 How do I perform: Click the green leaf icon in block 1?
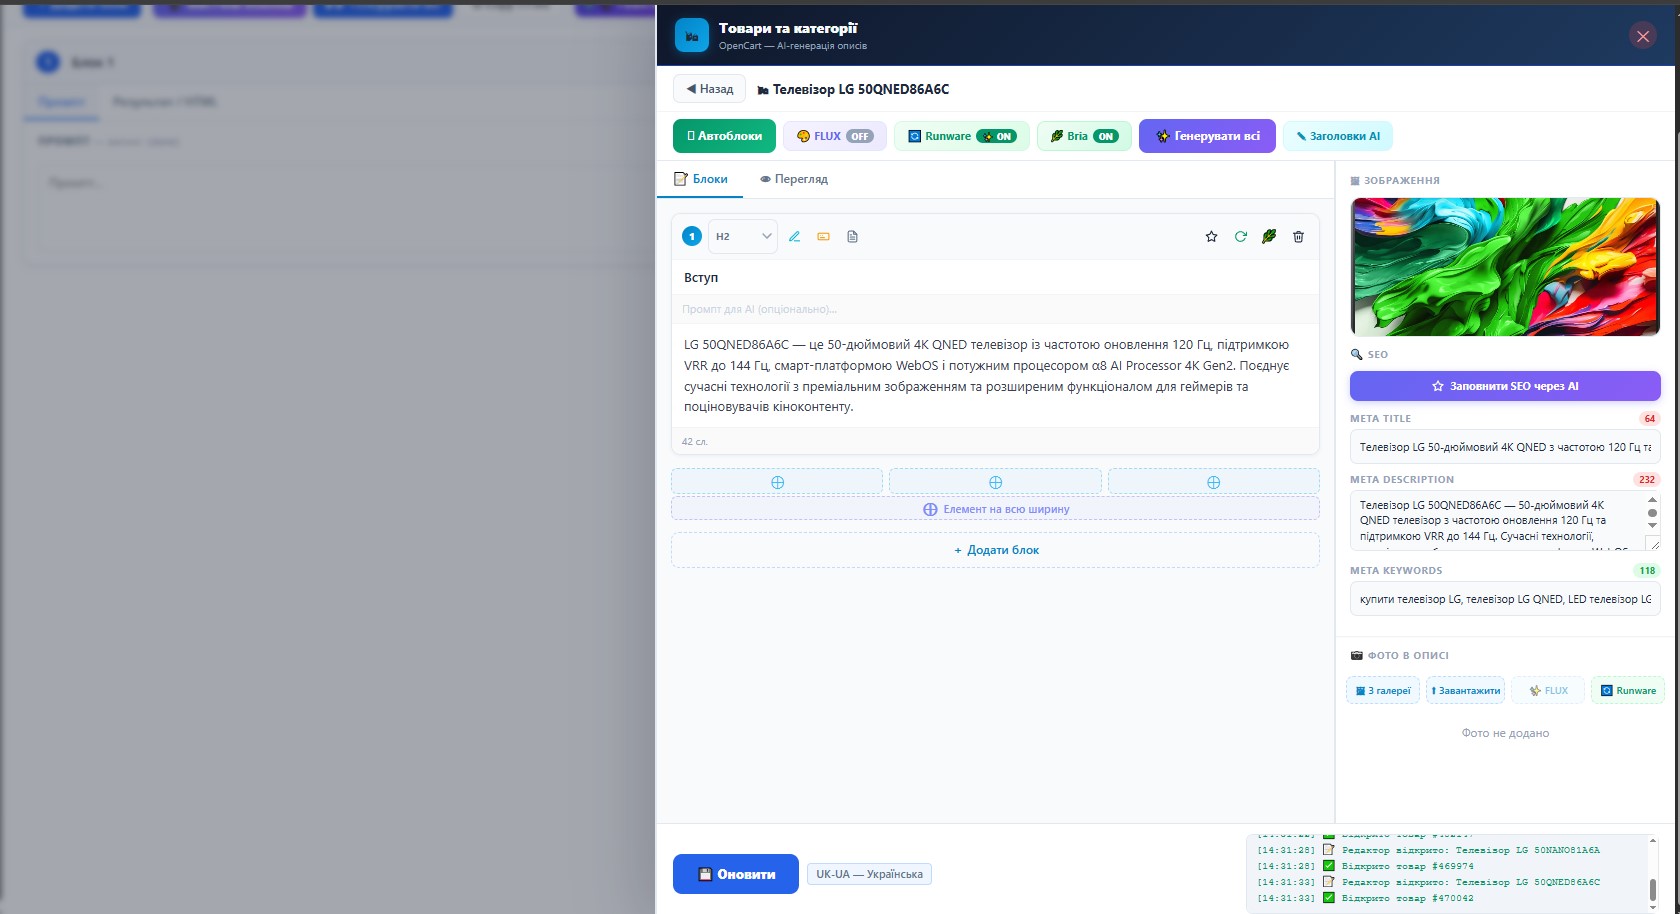coord(1269,237)
